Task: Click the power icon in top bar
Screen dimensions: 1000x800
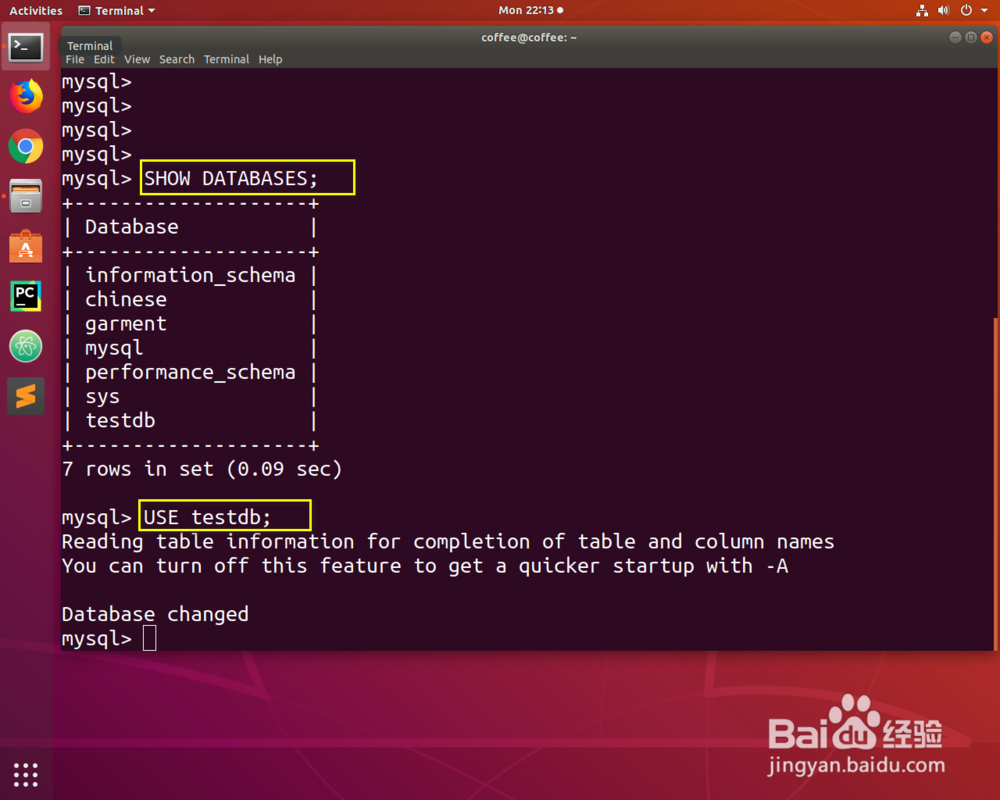Action: pos(966,10)
